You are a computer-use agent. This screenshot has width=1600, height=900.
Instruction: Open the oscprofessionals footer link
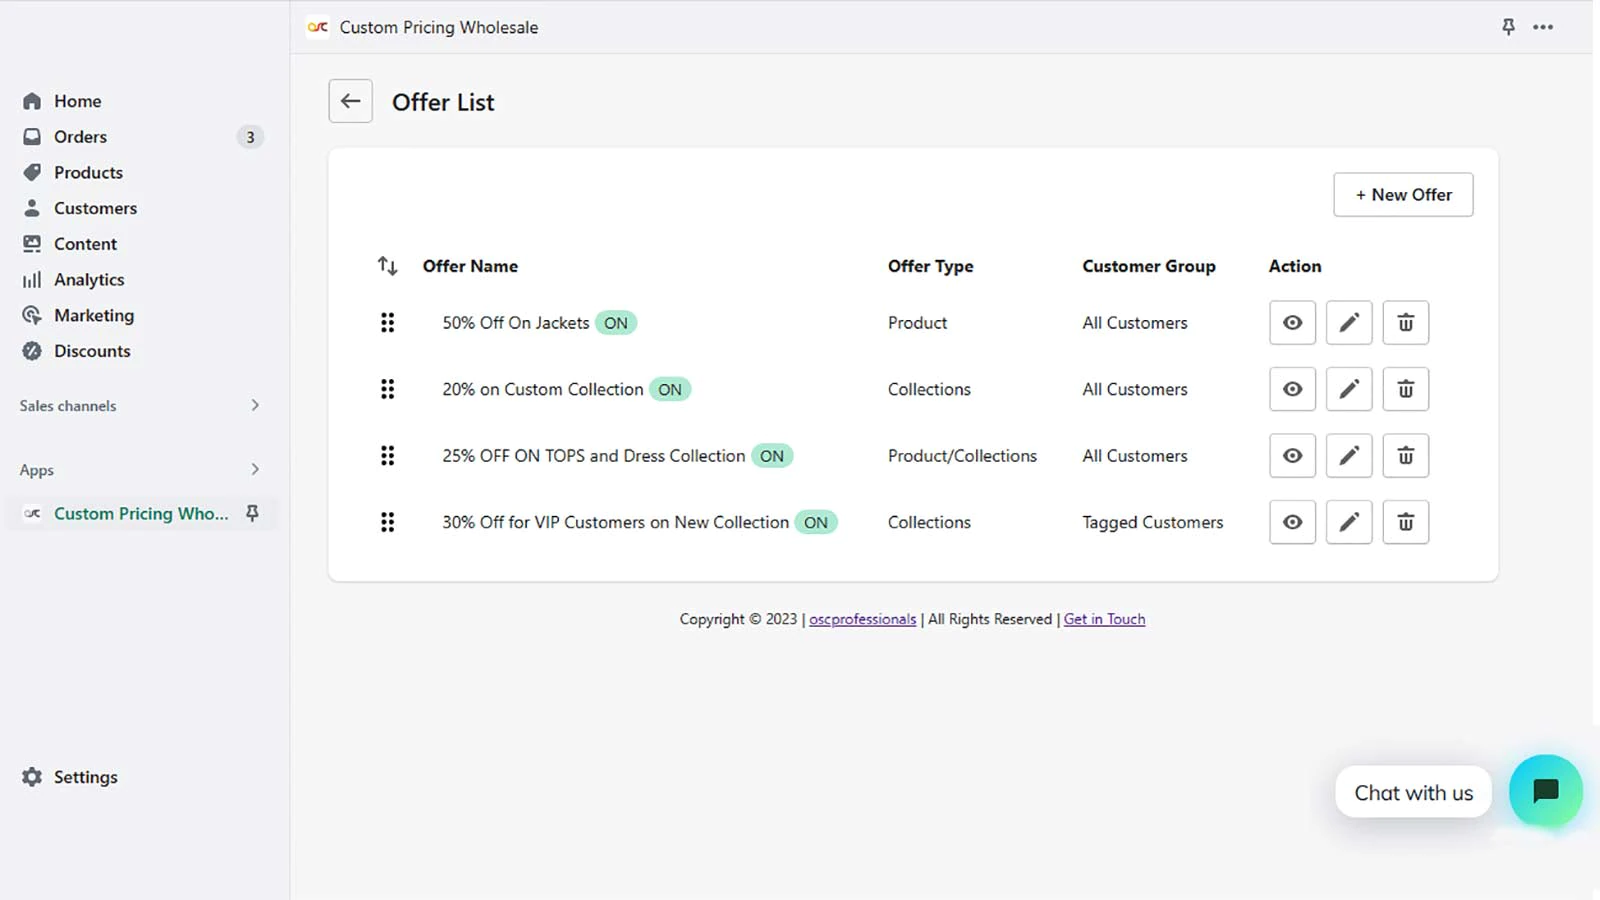coord(862,619)
